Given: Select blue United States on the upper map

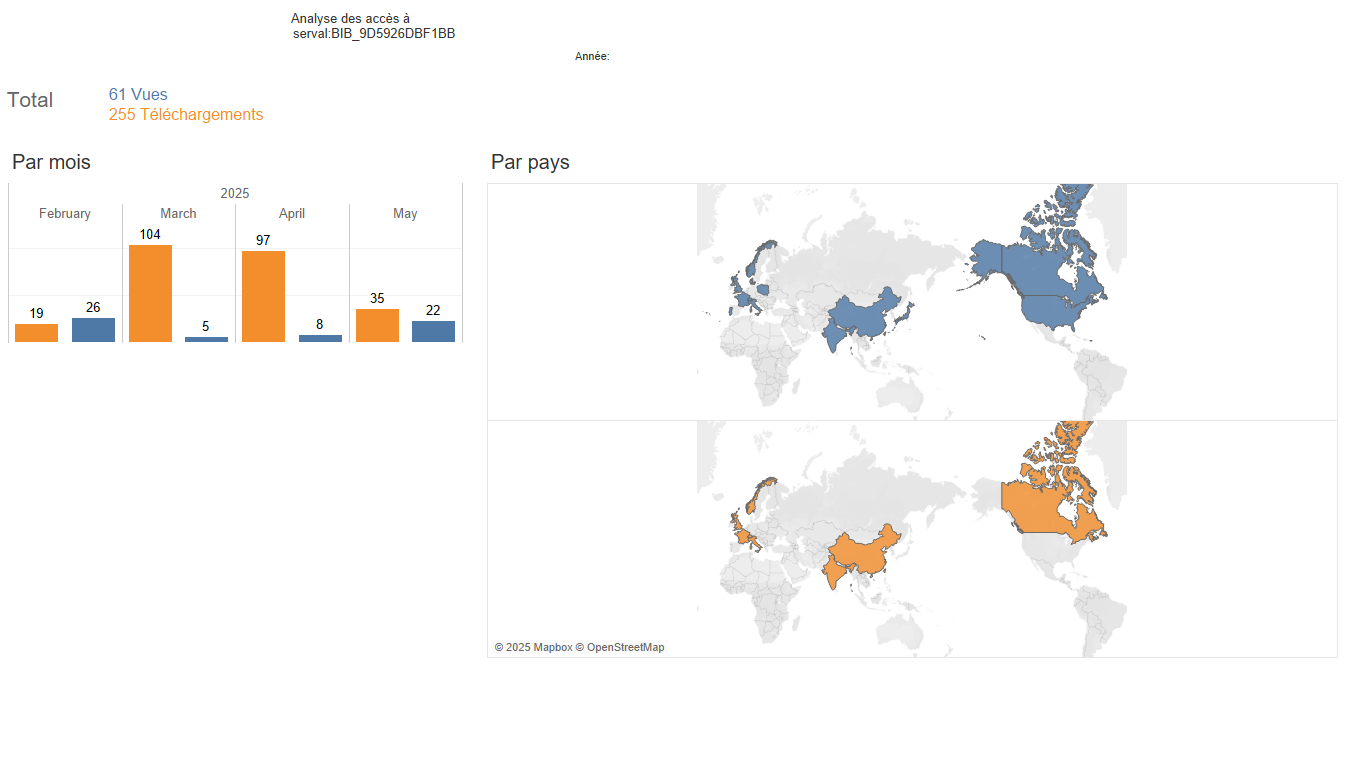Looking at the screenshot, I should tap(1062, 312).
